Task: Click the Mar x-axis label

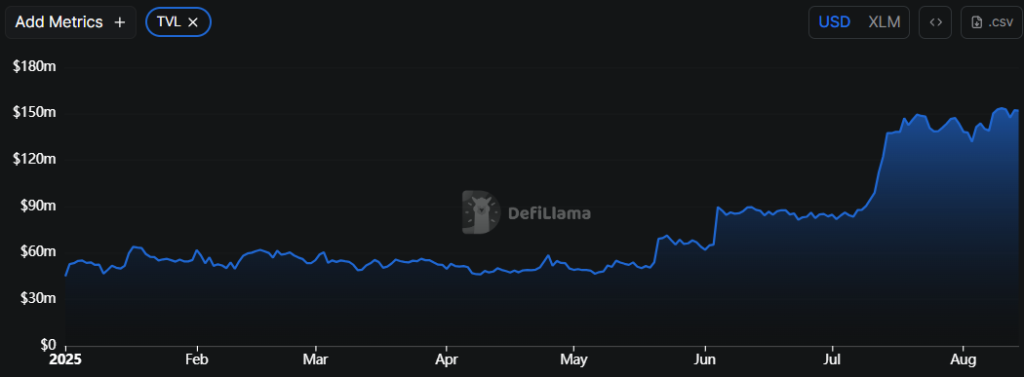Action: (315, 359)
